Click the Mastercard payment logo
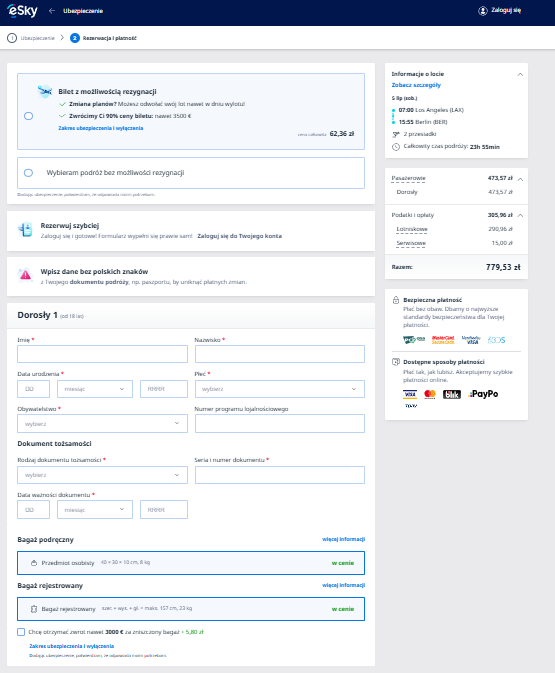This screenshot has width=555, height=673. 430,394
